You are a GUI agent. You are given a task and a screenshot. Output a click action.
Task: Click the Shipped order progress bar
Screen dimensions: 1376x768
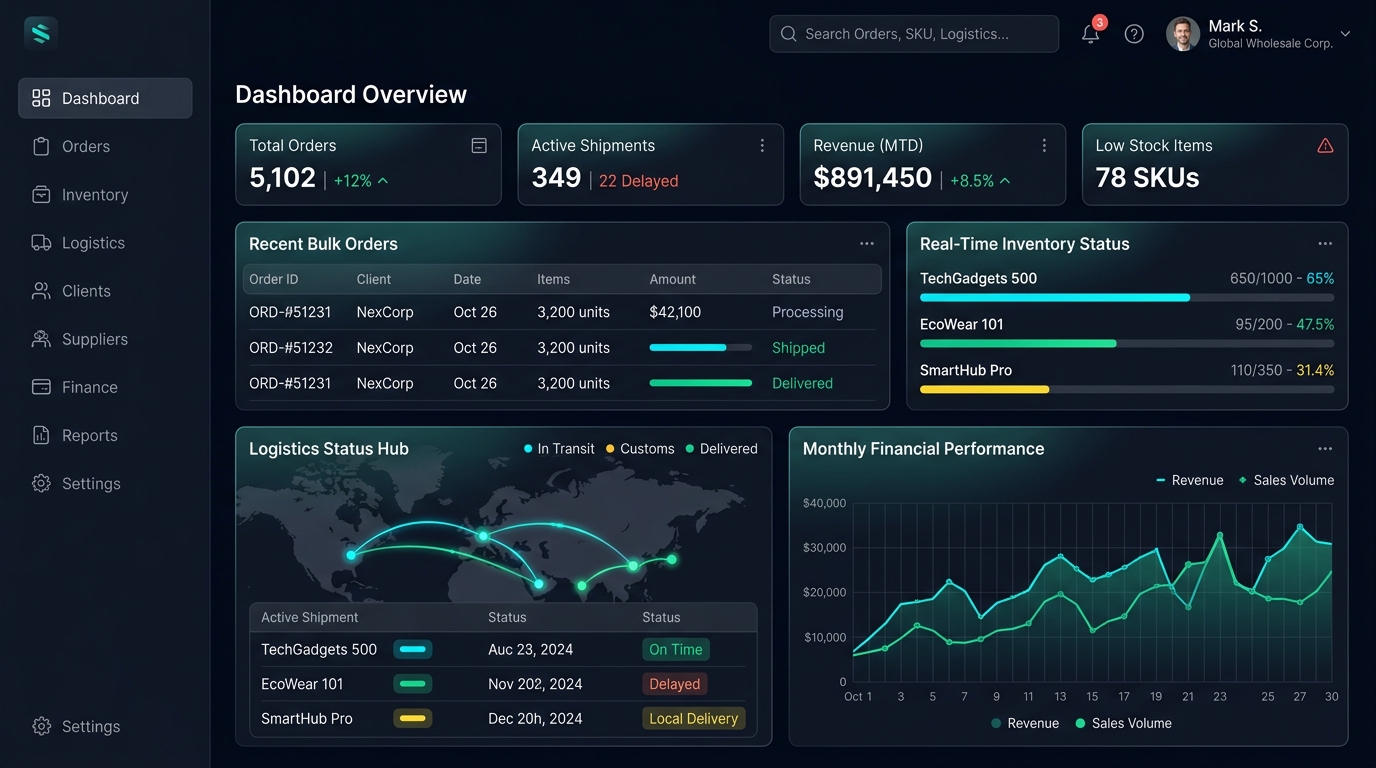[x=701, y=348]
